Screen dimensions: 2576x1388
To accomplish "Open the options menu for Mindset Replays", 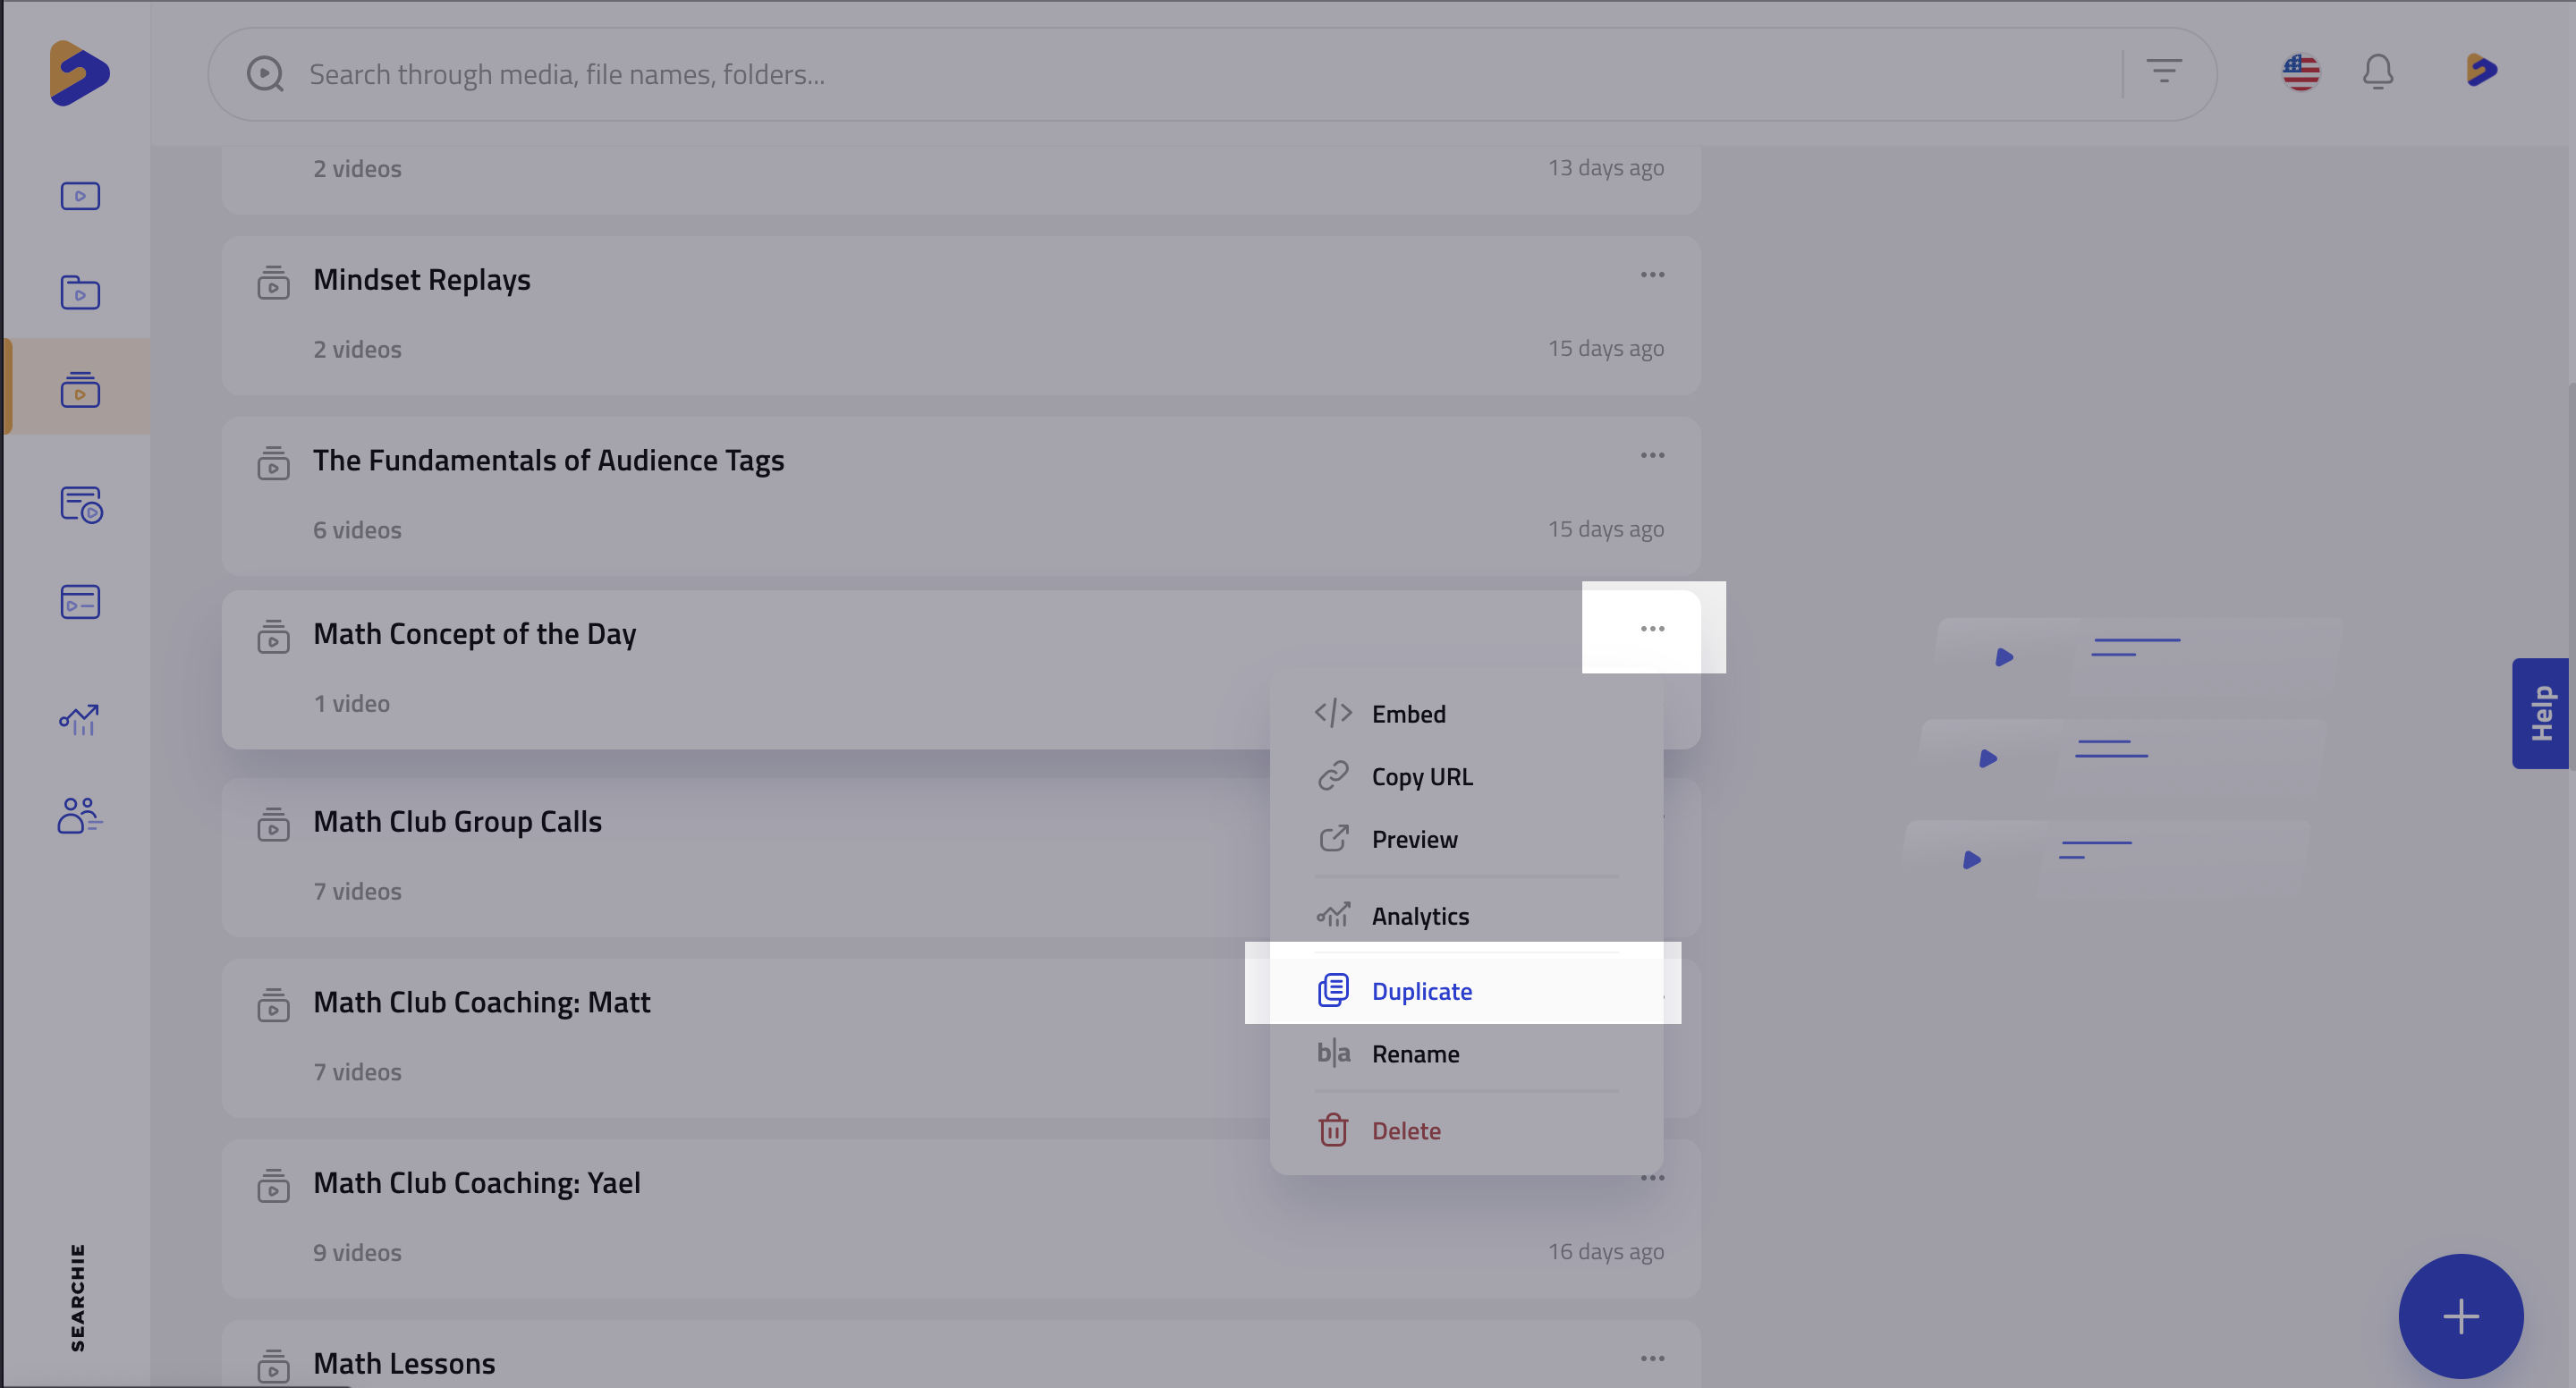I will 1652,274.
